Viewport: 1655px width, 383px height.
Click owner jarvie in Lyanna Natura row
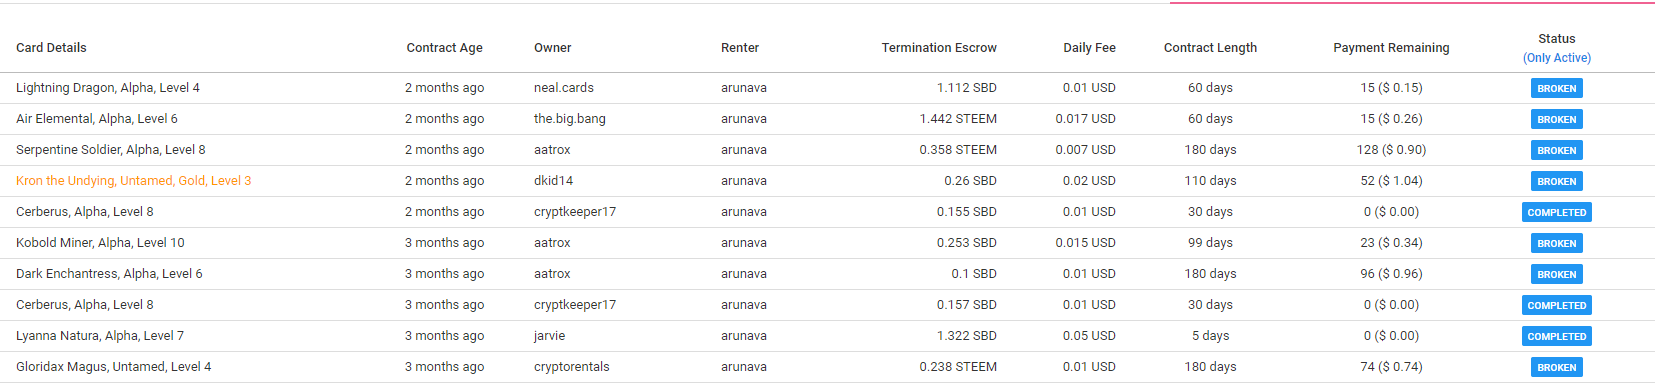tap(549, 336)
